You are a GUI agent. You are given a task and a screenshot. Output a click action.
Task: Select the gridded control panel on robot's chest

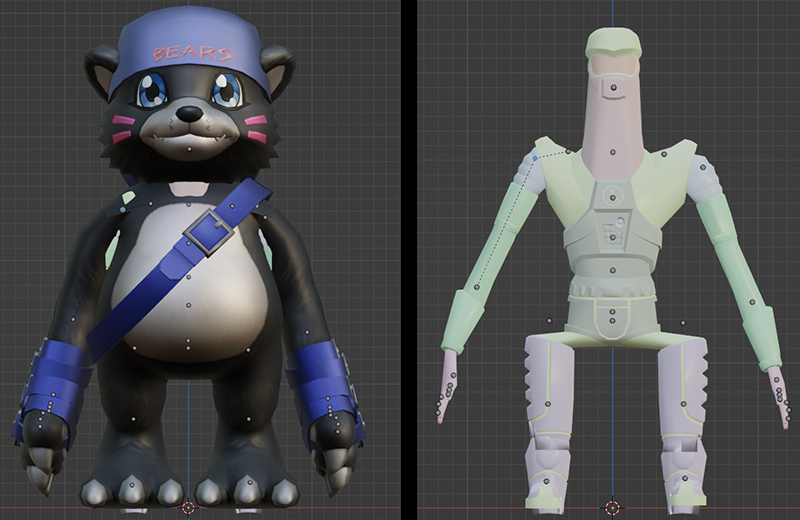coord(613,235)
